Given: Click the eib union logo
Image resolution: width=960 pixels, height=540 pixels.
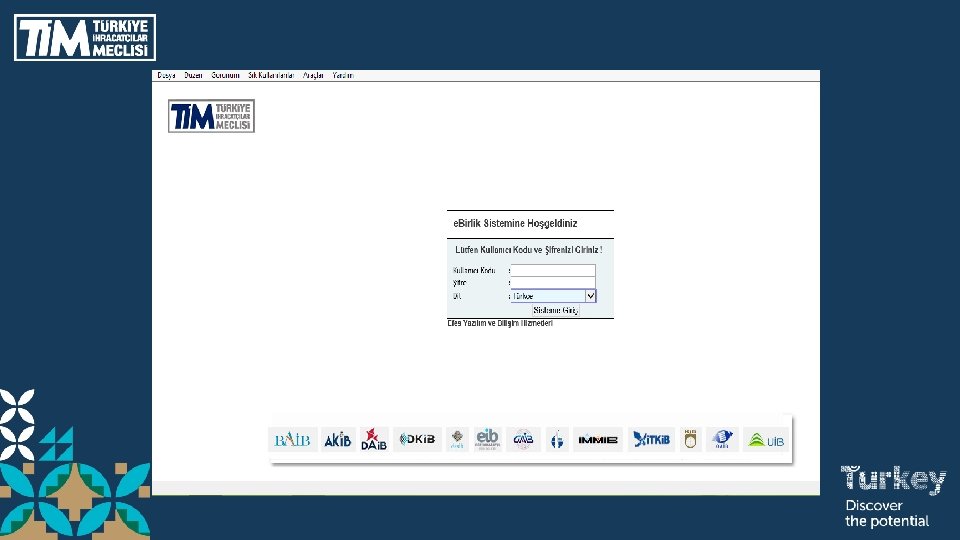Looking at the screenshot, I should coord(487,439).
